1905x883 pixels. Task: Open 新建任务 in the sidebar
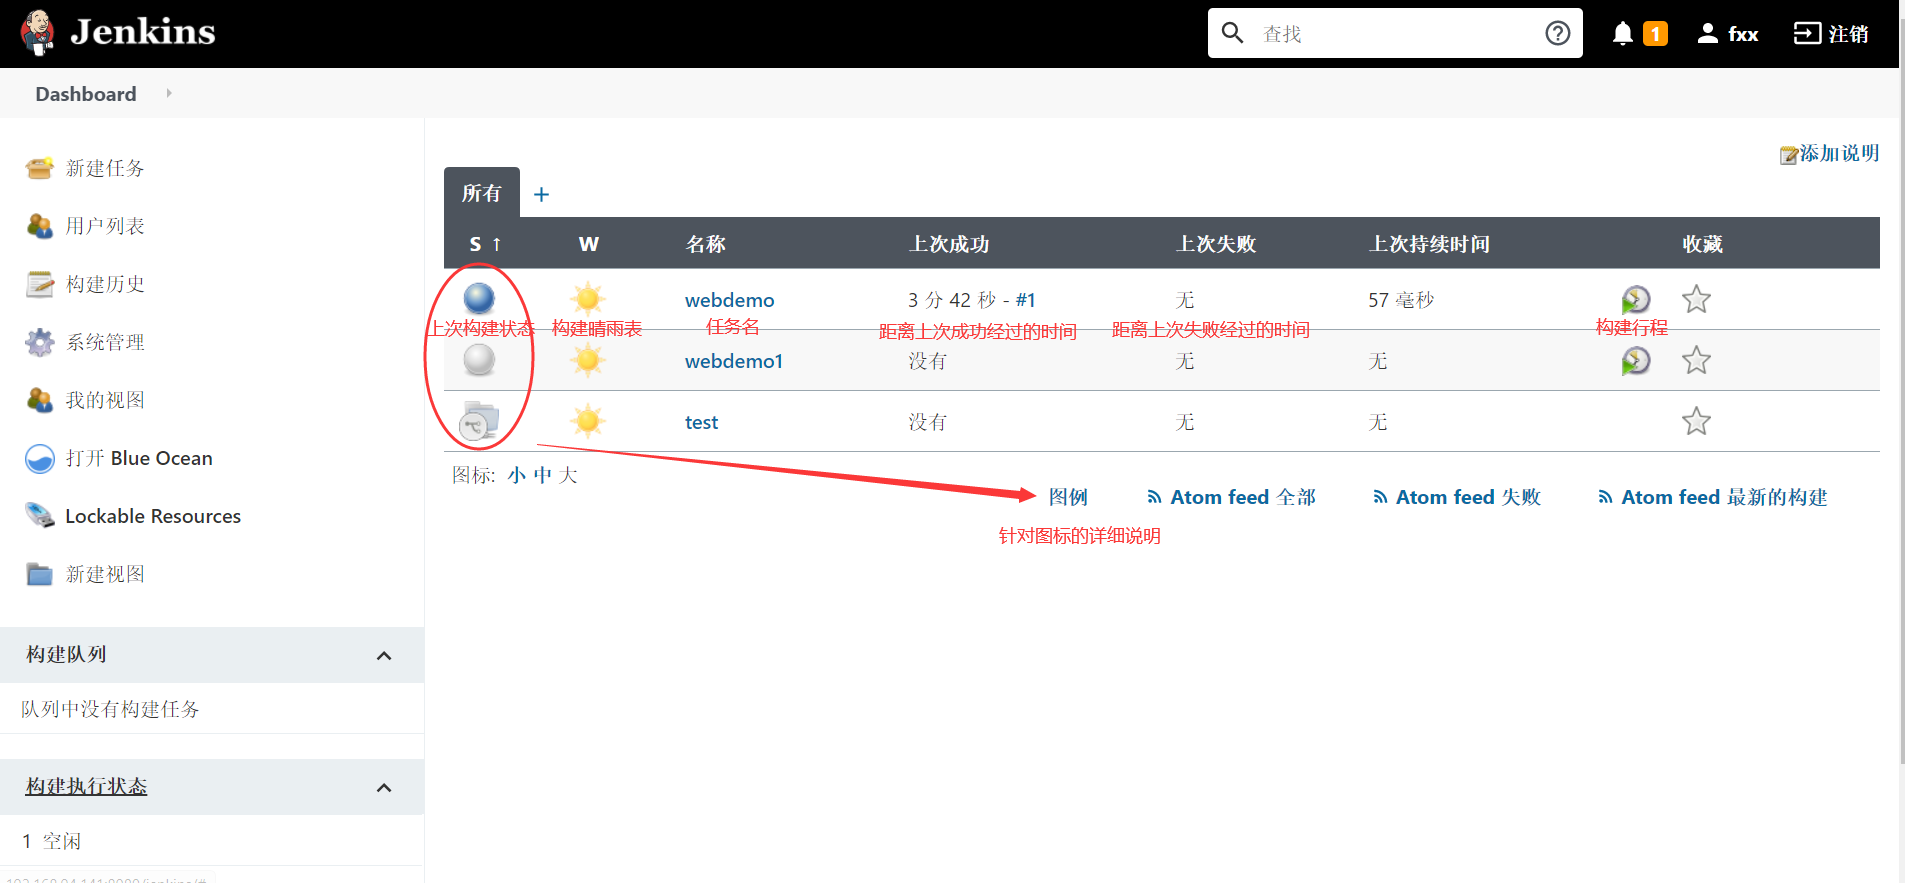tap(105, 168)
